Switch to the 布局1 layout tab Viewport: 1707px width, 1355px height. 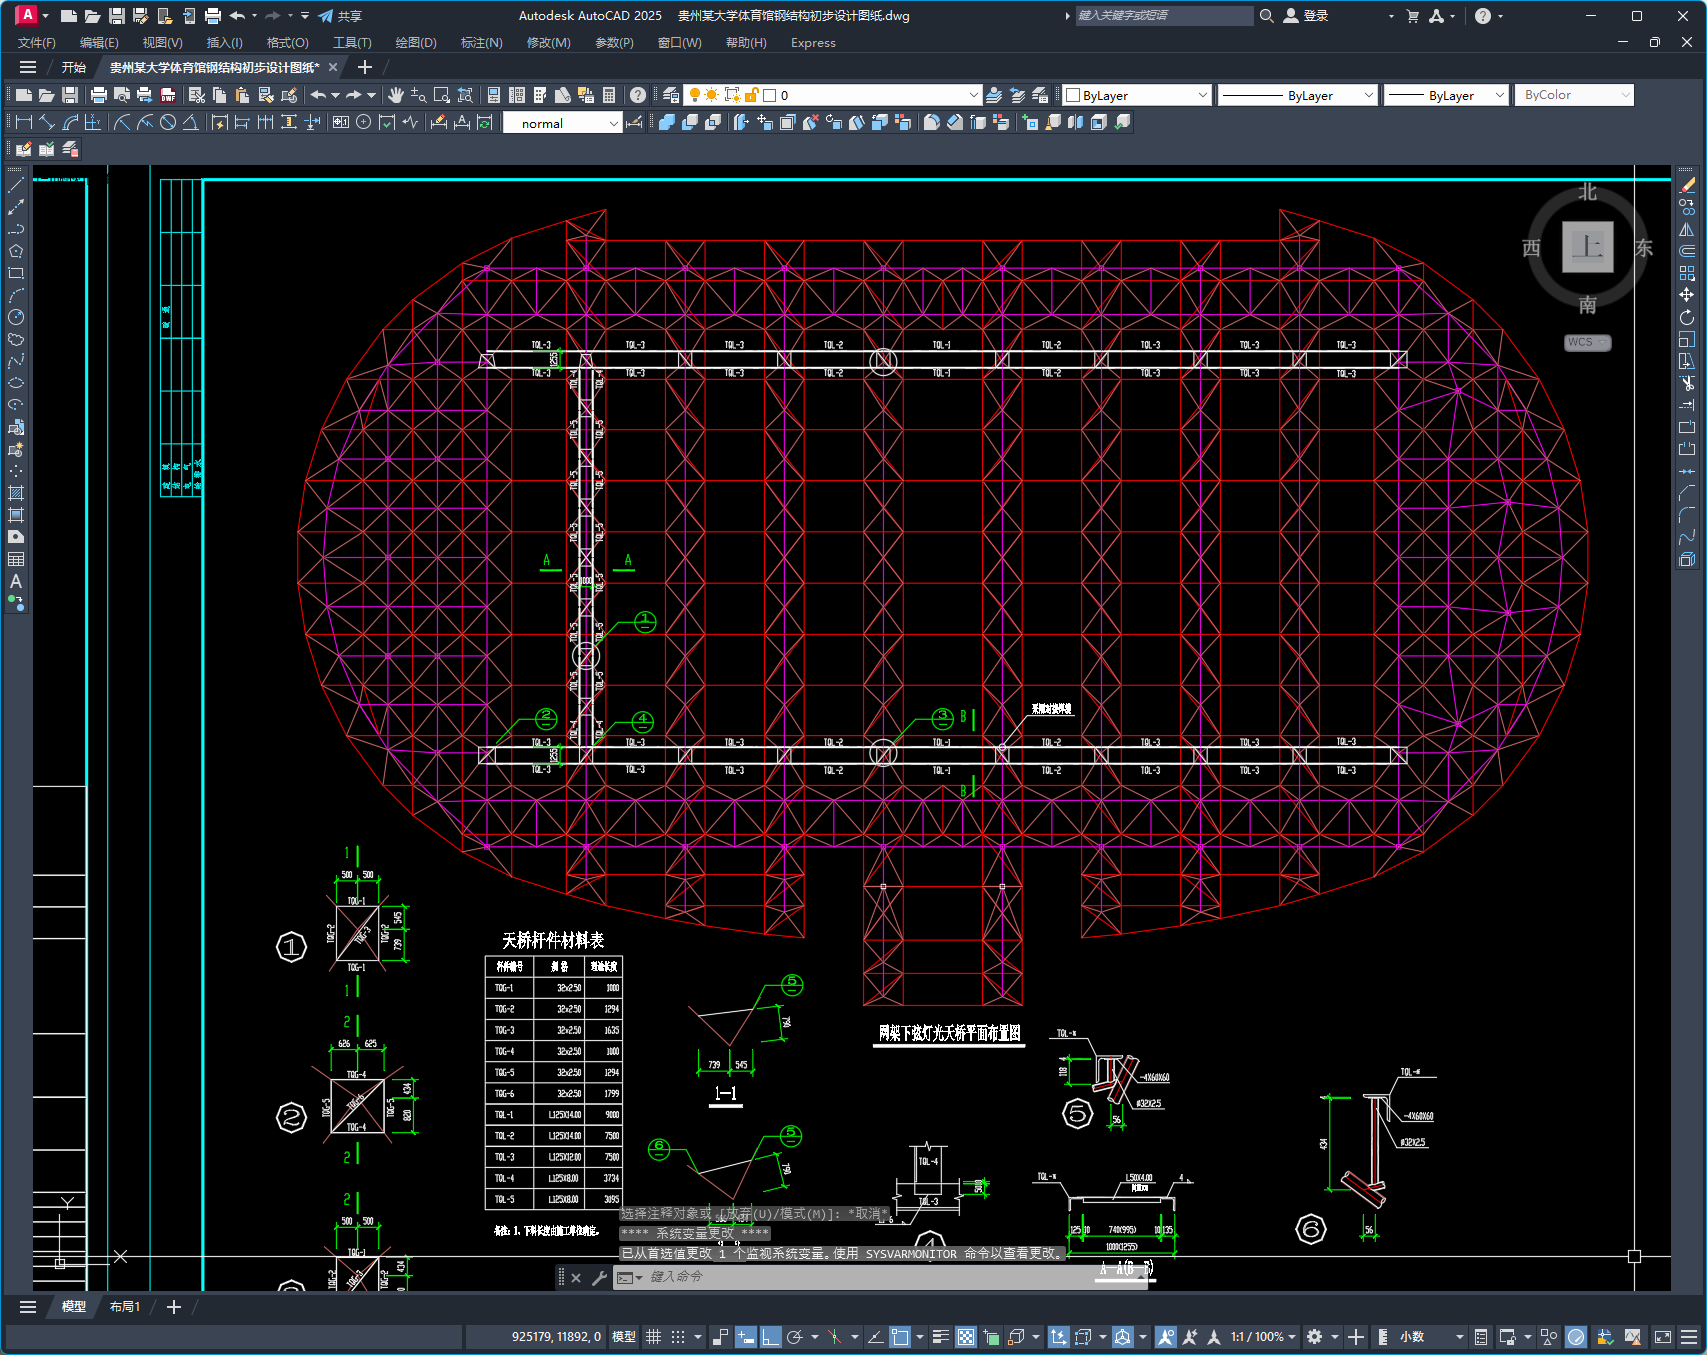pyautogui.click(x=125, y=1307)
